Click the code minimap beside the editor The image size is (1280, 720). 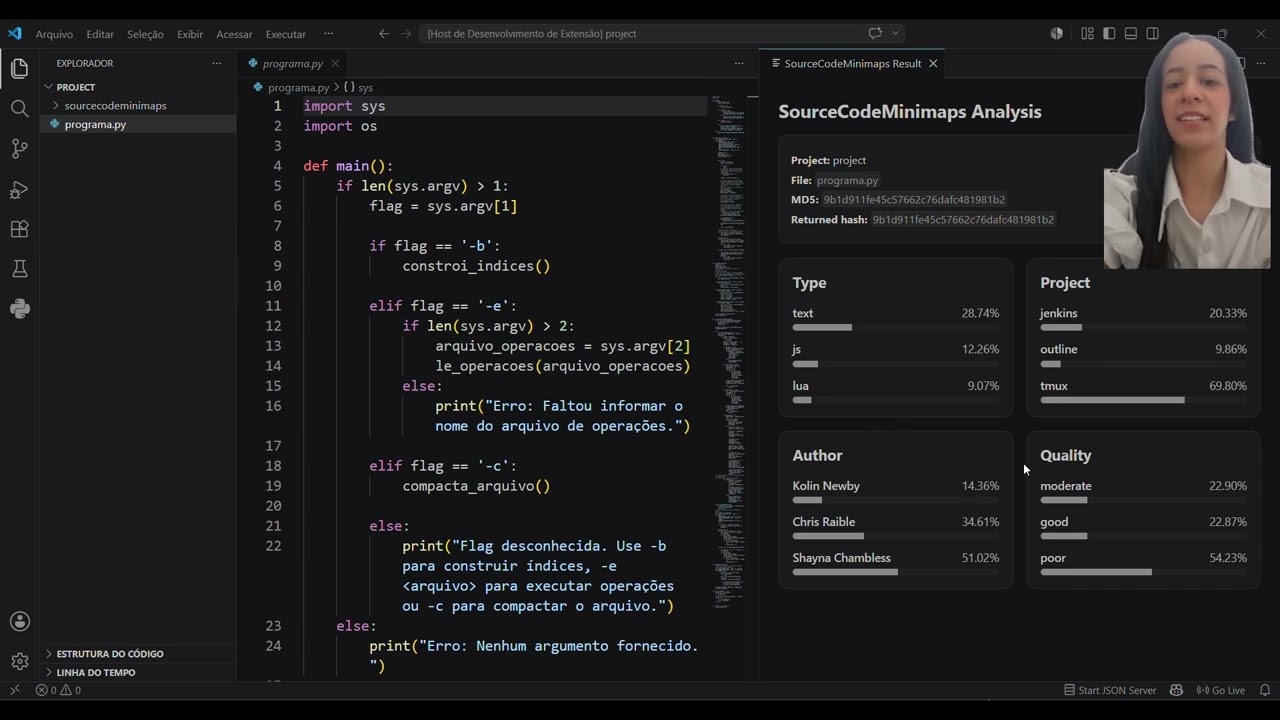tap(728, 350)
